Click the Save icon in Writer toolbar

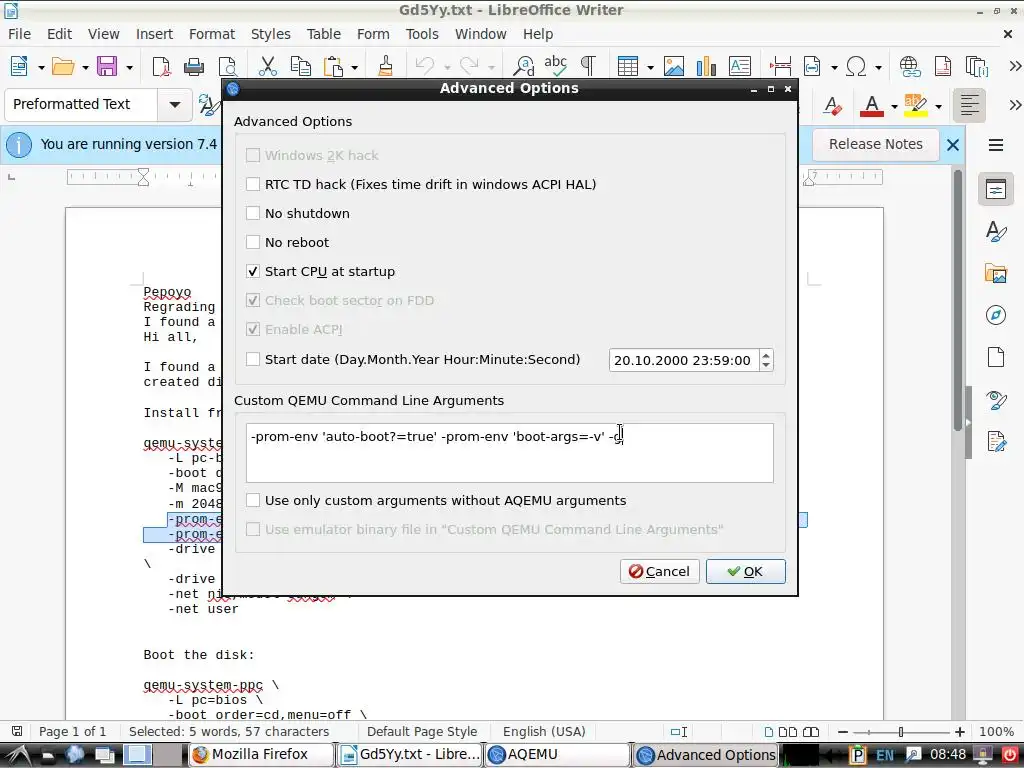[x=106, y=66]
